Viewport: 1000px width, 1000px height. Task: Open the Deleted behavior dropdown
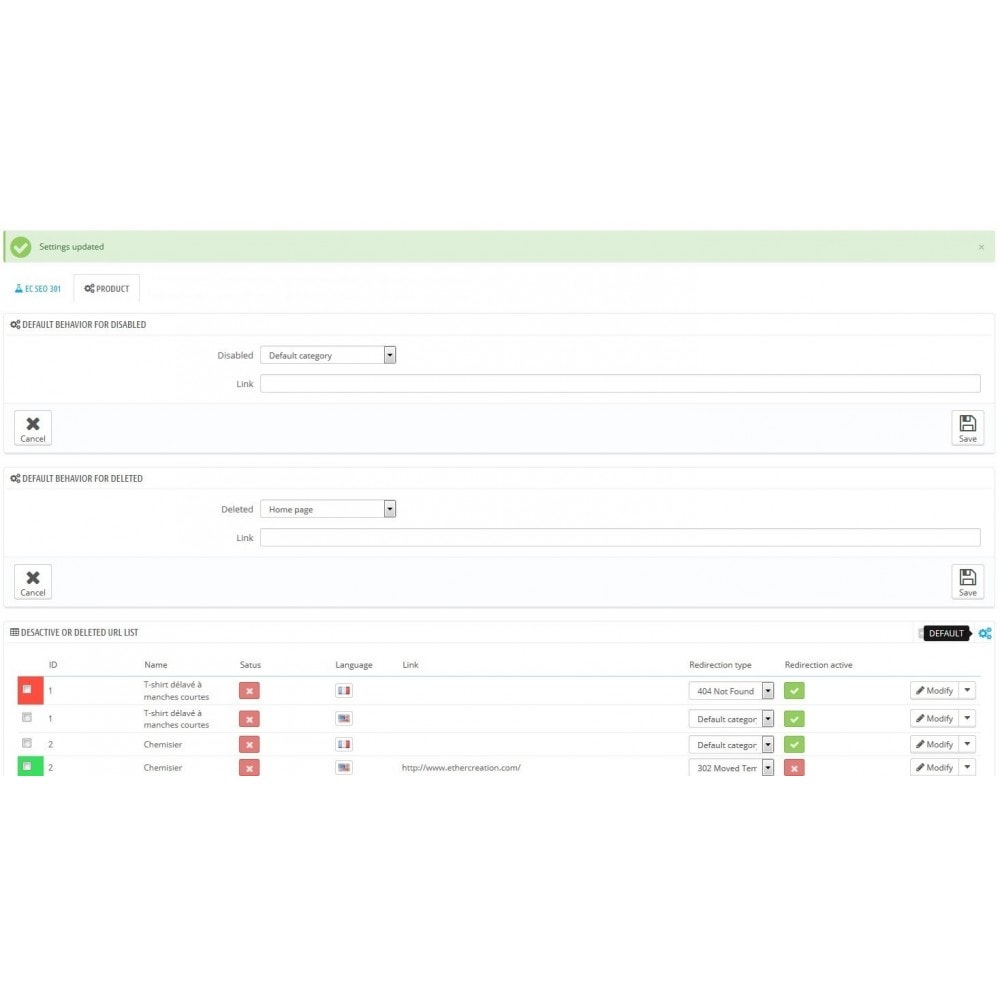328,509
